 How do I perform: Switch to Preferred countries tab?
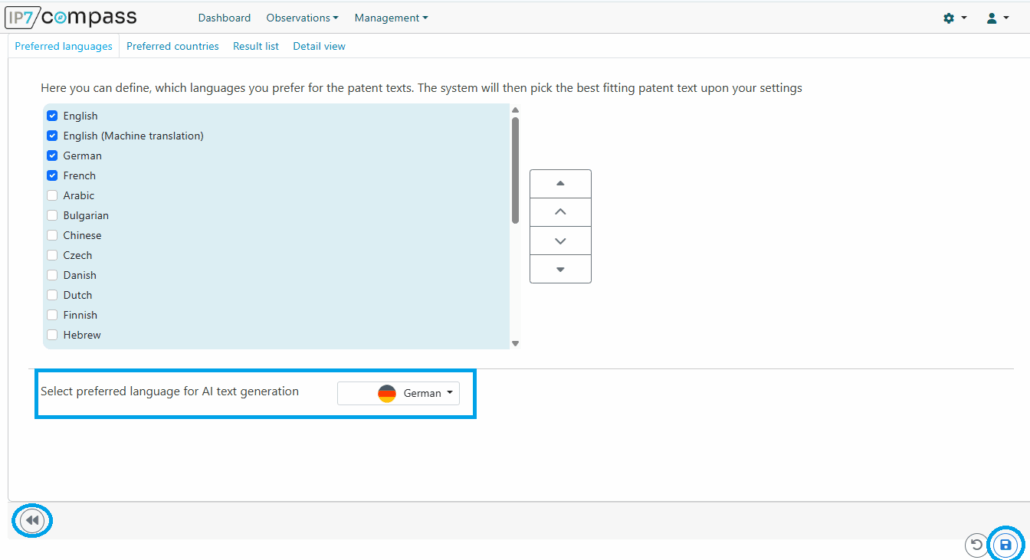click(172, 46)
